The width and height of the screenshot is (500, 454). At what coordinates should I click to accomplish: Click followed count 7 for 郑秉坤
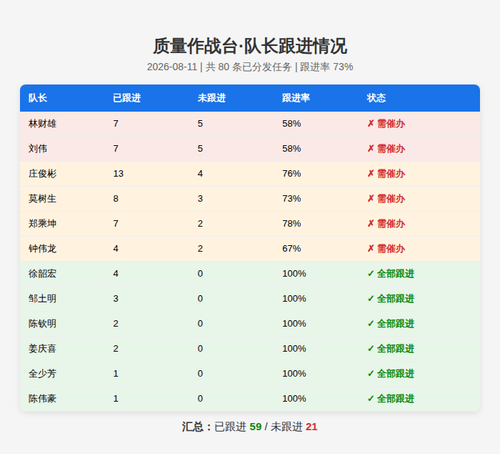[116, 224]
